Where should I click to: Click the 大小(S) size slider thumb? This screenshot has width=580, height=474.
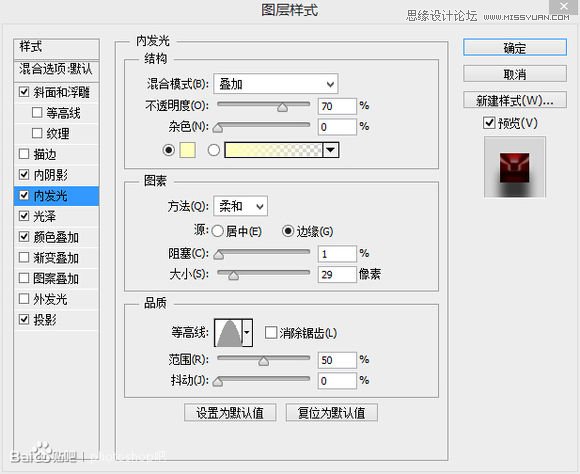pyautogui.click(x=233, y=276)
